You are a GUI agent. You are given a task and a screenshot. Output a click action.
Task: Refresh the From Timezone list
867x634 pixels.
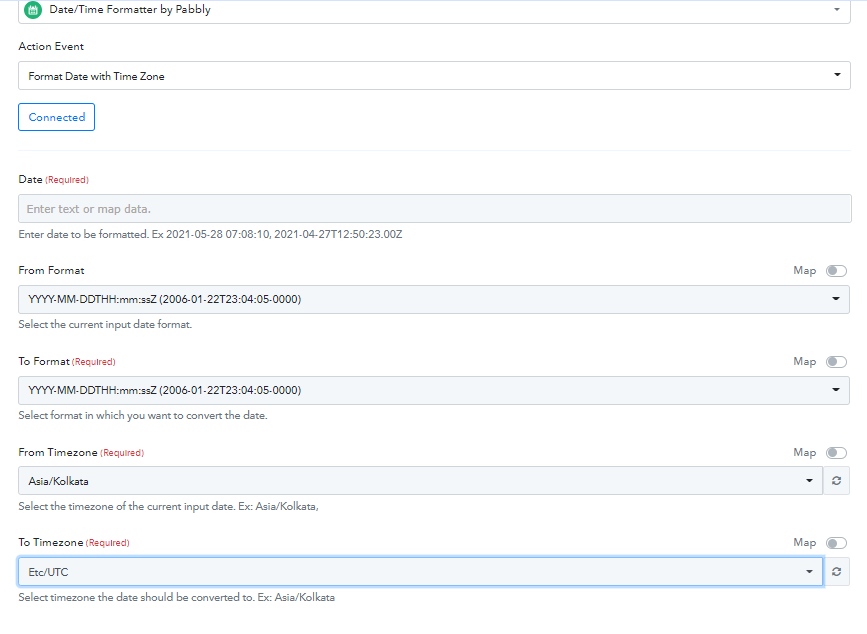837,481
